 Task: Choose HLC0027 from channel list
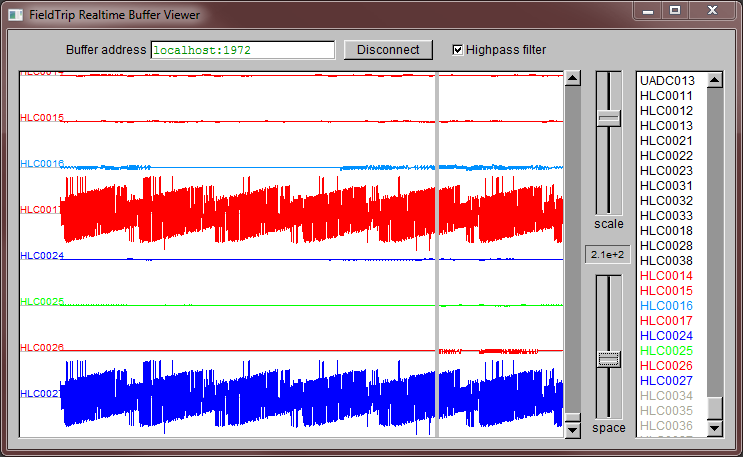point(666,381)
